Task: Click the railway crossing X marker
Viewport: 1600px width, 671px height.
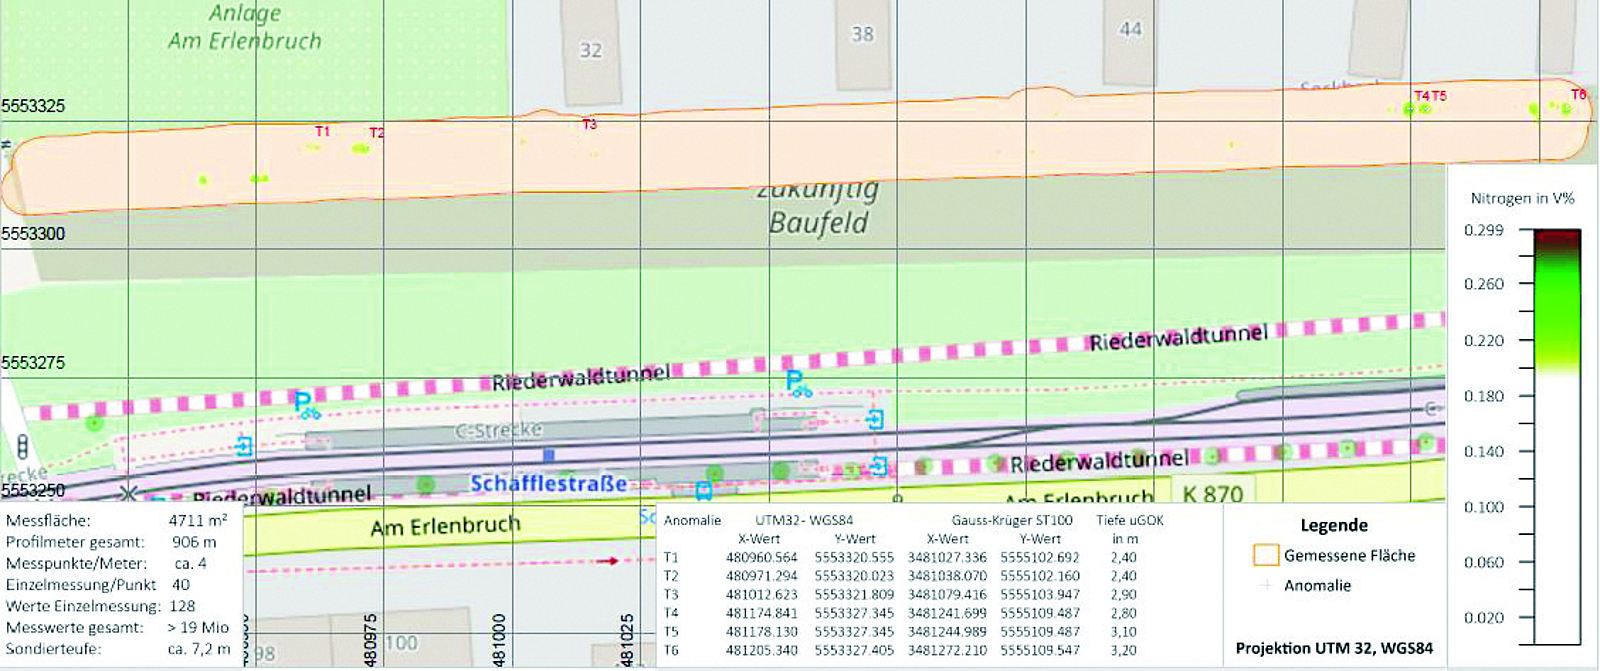Action: 127,493
